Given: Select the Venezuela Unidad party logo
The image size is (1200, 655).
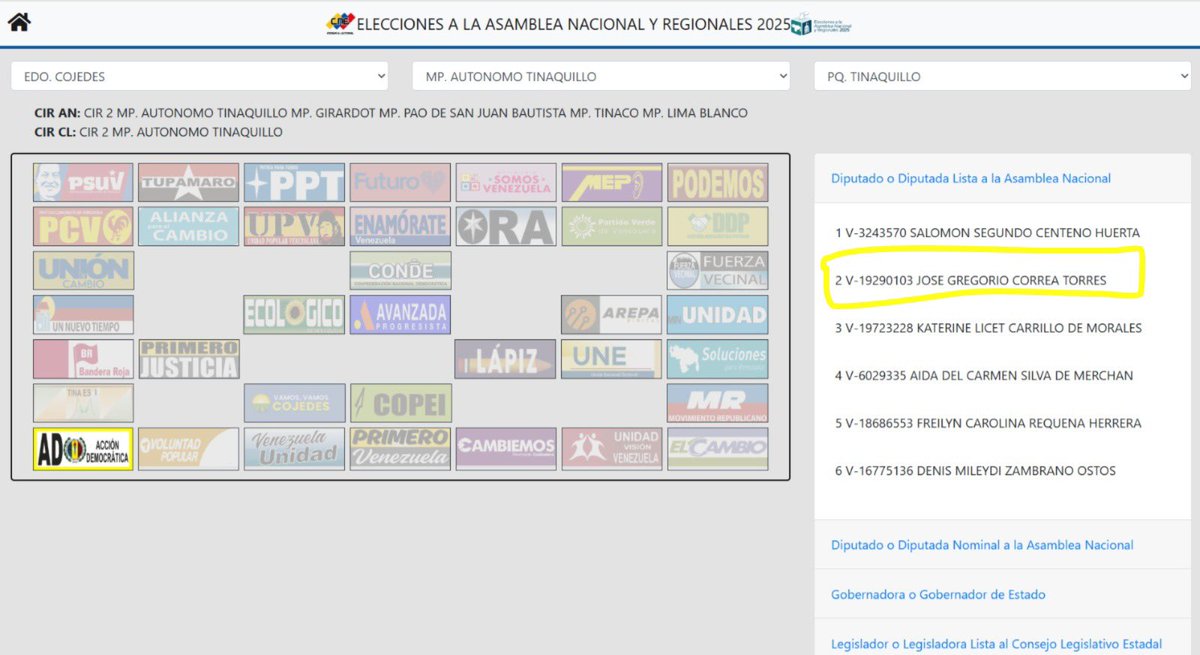Looking at the screenshot, I should pyautogui.click(x=295, y=448).
